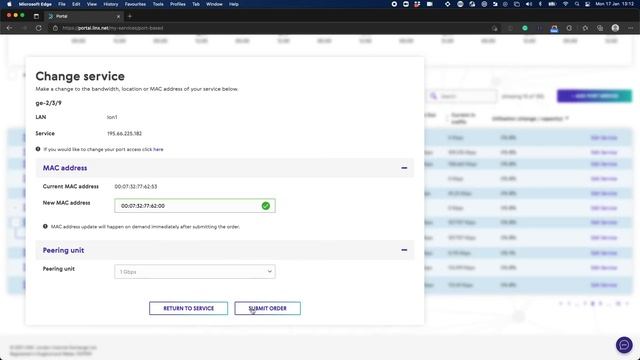The width and height of the screenshot is (640, 360).
Task: Click the Add Port Service button behind dialog
Action: click(594, 96)
